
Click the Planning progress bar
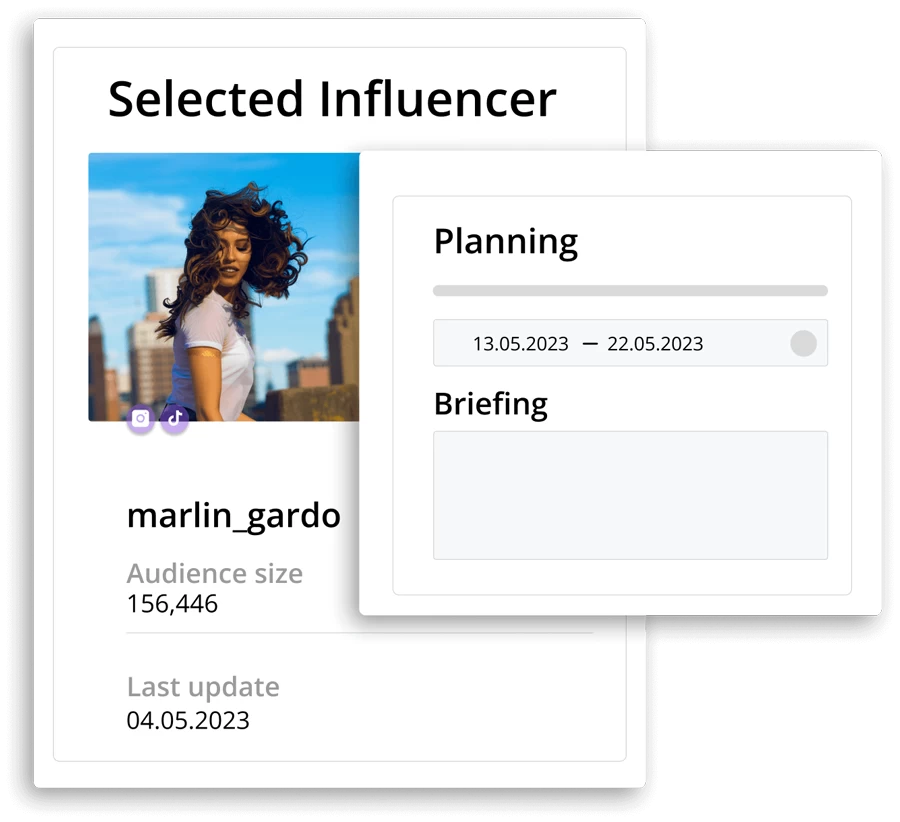coord(630,290)
